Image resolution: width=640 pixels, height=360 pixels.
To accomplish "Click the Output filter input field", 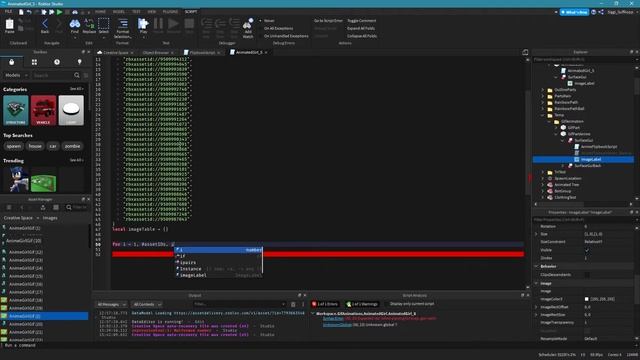I will point(239,304).
